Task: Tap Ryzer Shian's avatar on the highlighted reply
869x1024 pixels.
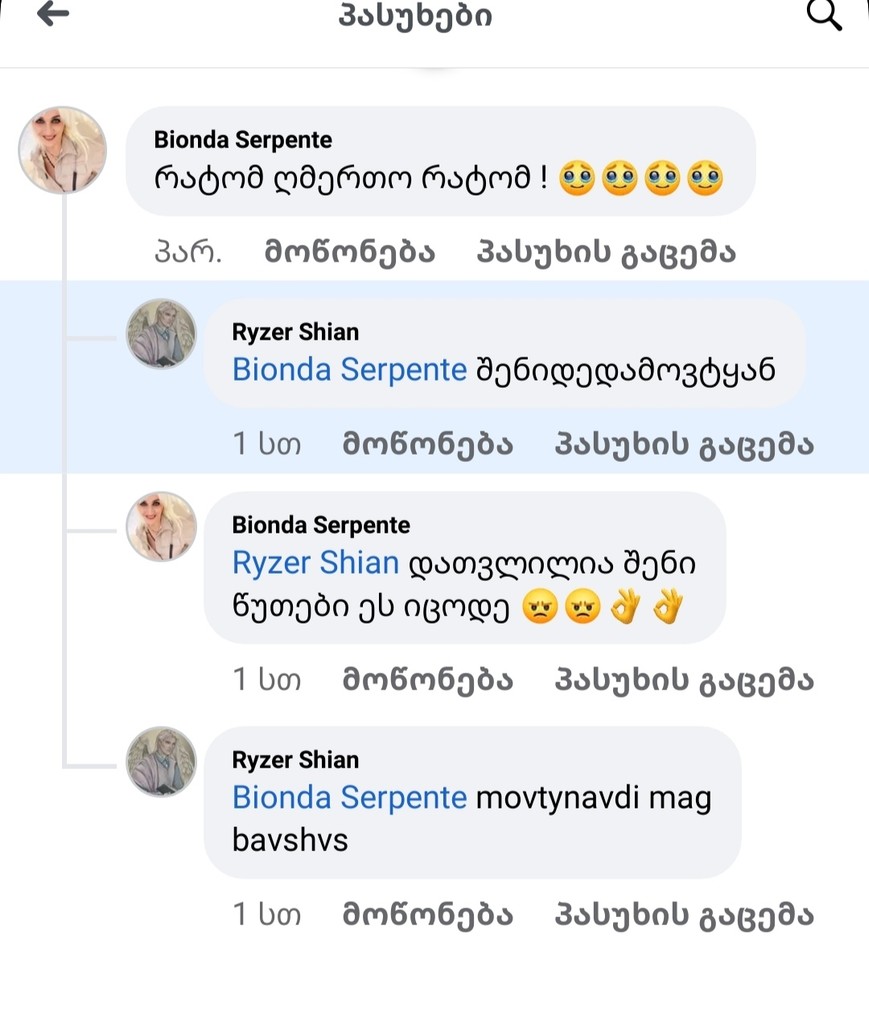Action: [160, 334]
